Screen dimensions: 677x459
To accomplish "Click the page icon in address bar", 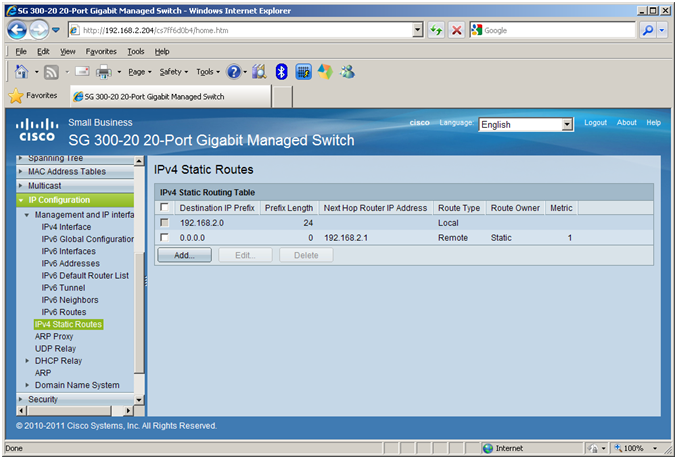I will (75, 30).
